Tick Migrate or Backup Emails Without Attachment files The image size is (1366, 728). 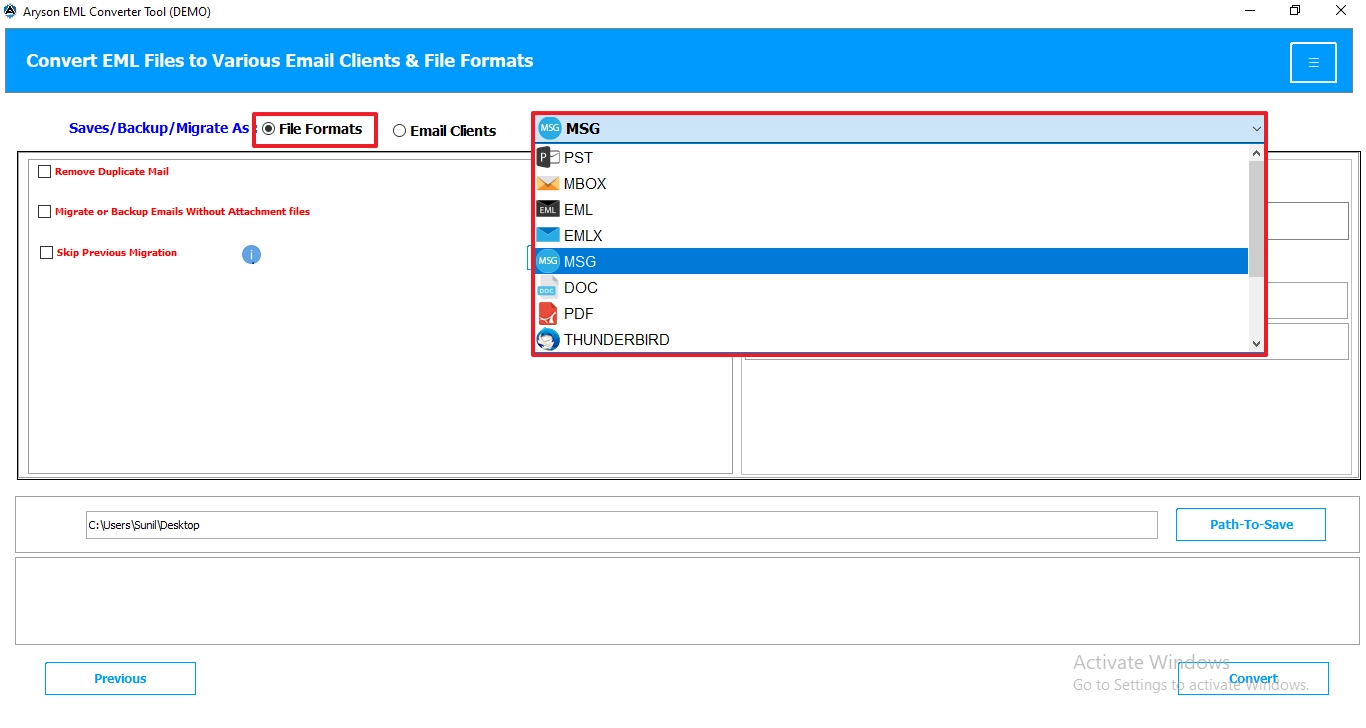pyautogui.click(x=44, y=212)
